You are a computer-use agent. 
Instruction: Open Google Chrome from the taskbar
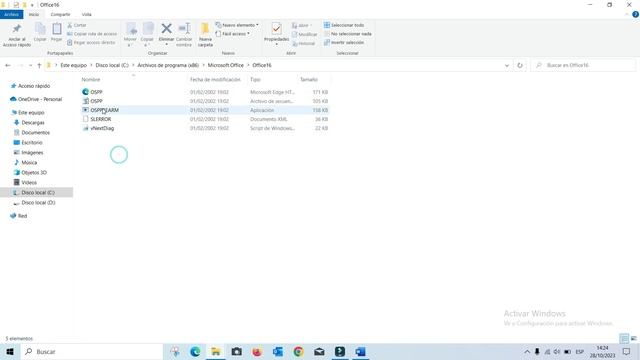pos(298,351)
